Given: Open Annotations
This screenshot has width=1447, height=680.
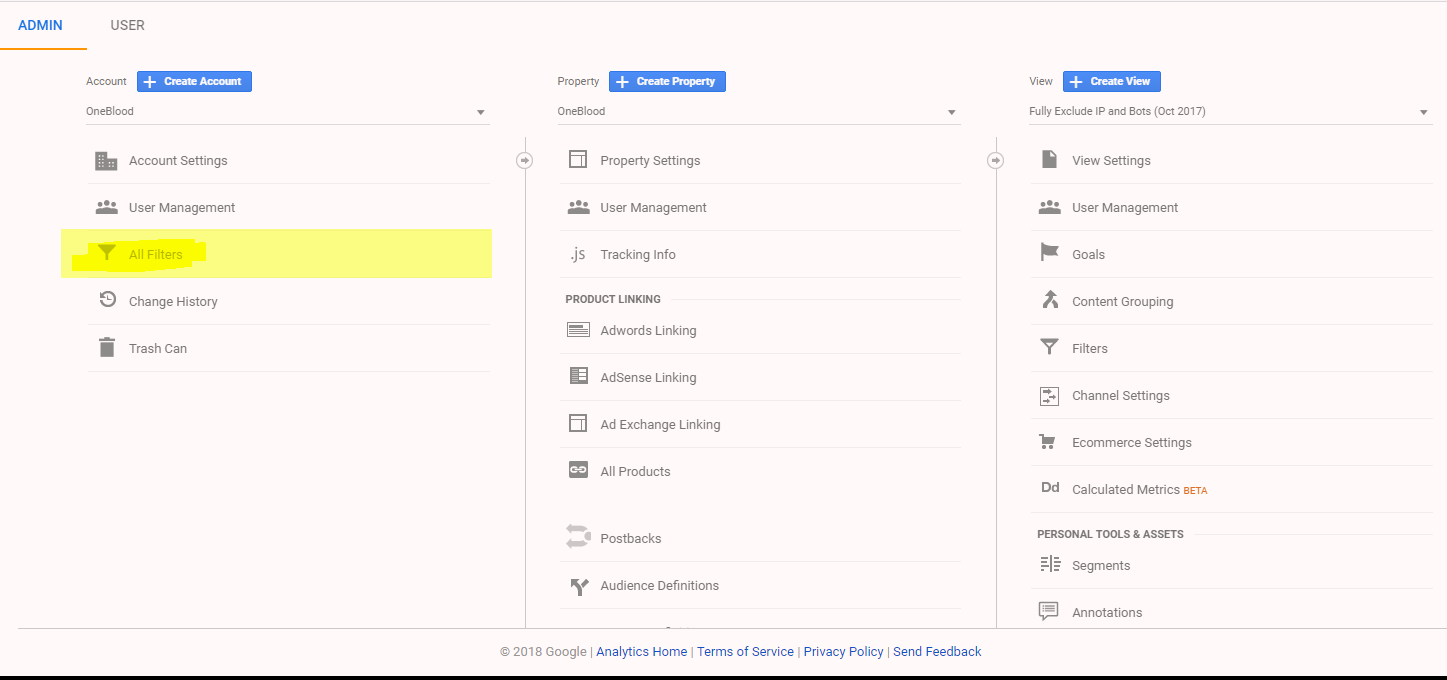Looking at the screenshot, I should (1107, 613).
